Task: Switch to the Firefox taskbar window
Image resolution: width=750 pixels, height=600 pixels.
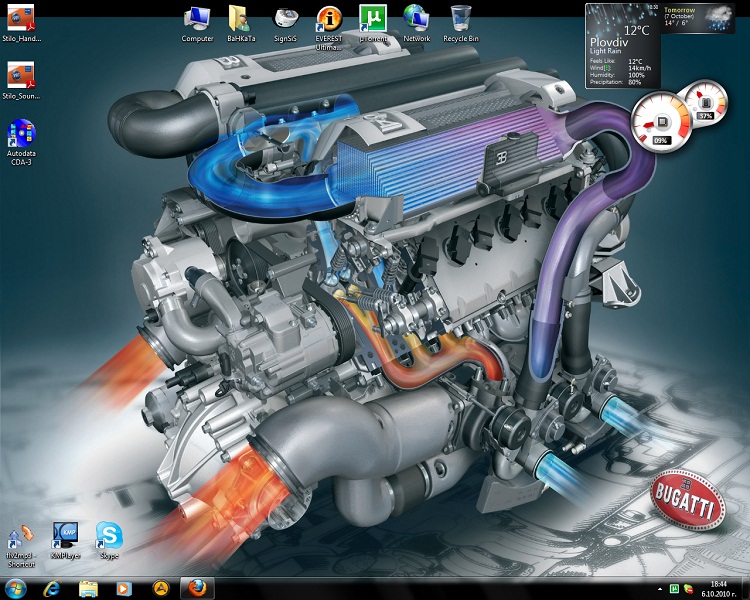Action: pyautogui.click(x=196, y=588)
